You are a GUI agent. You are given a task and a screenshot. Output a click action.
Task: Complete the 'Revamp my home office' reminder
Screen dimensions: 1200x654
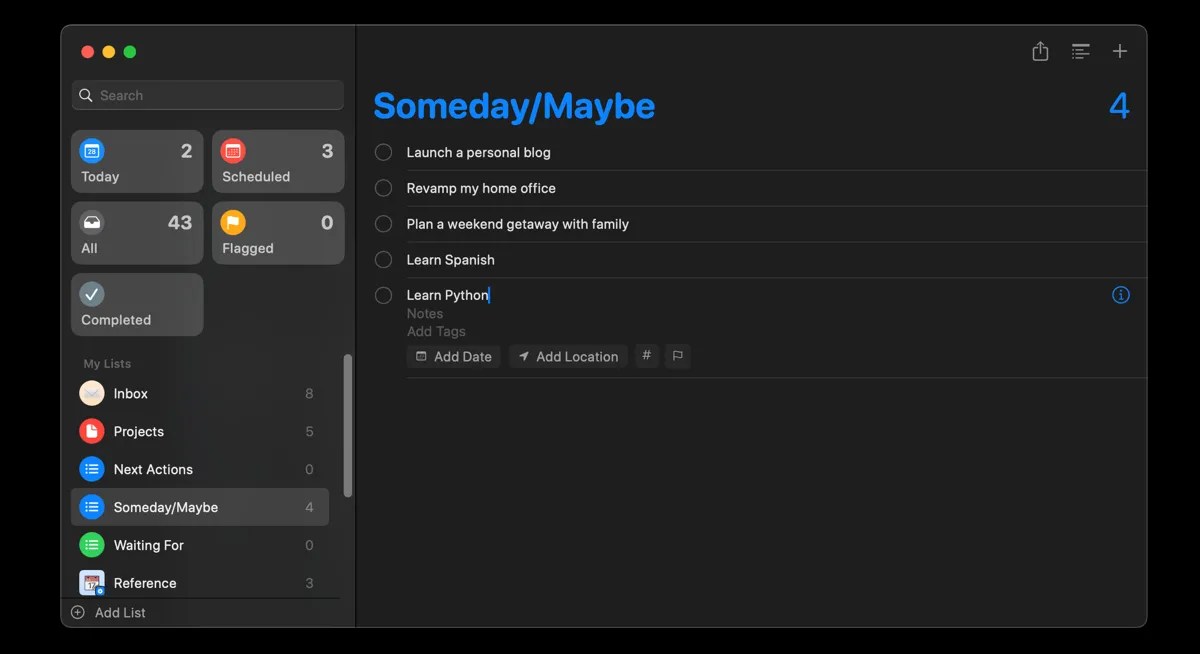coord(383,188)
